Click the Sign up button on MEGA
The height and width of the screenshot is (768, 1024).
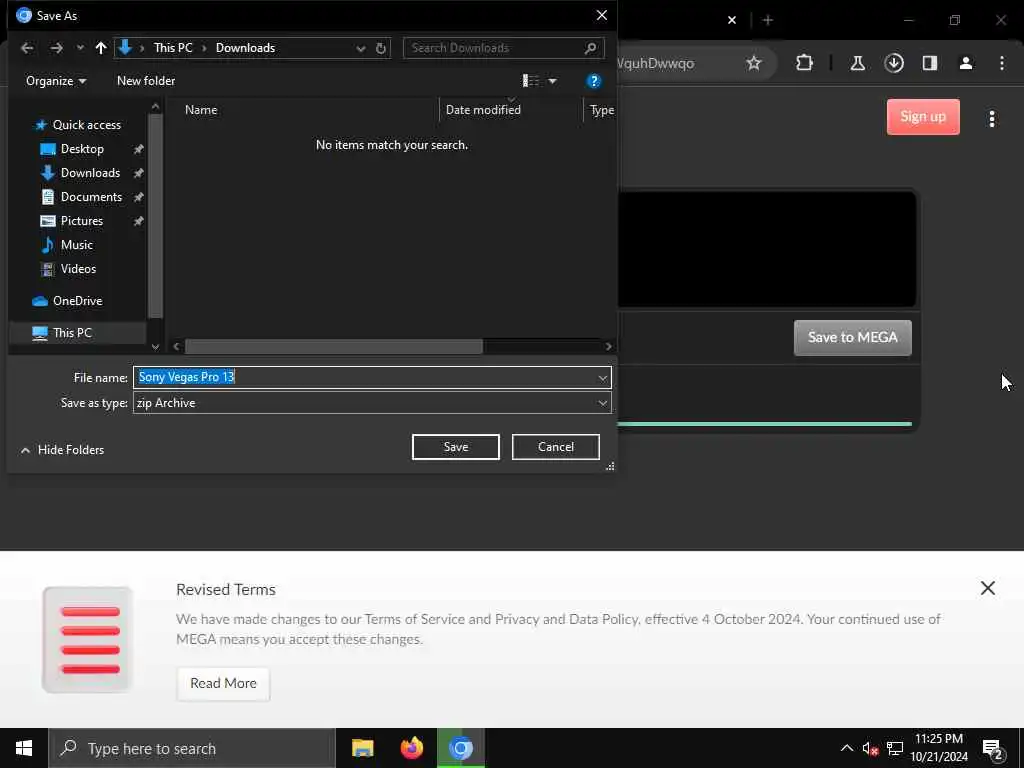[923, 117]
